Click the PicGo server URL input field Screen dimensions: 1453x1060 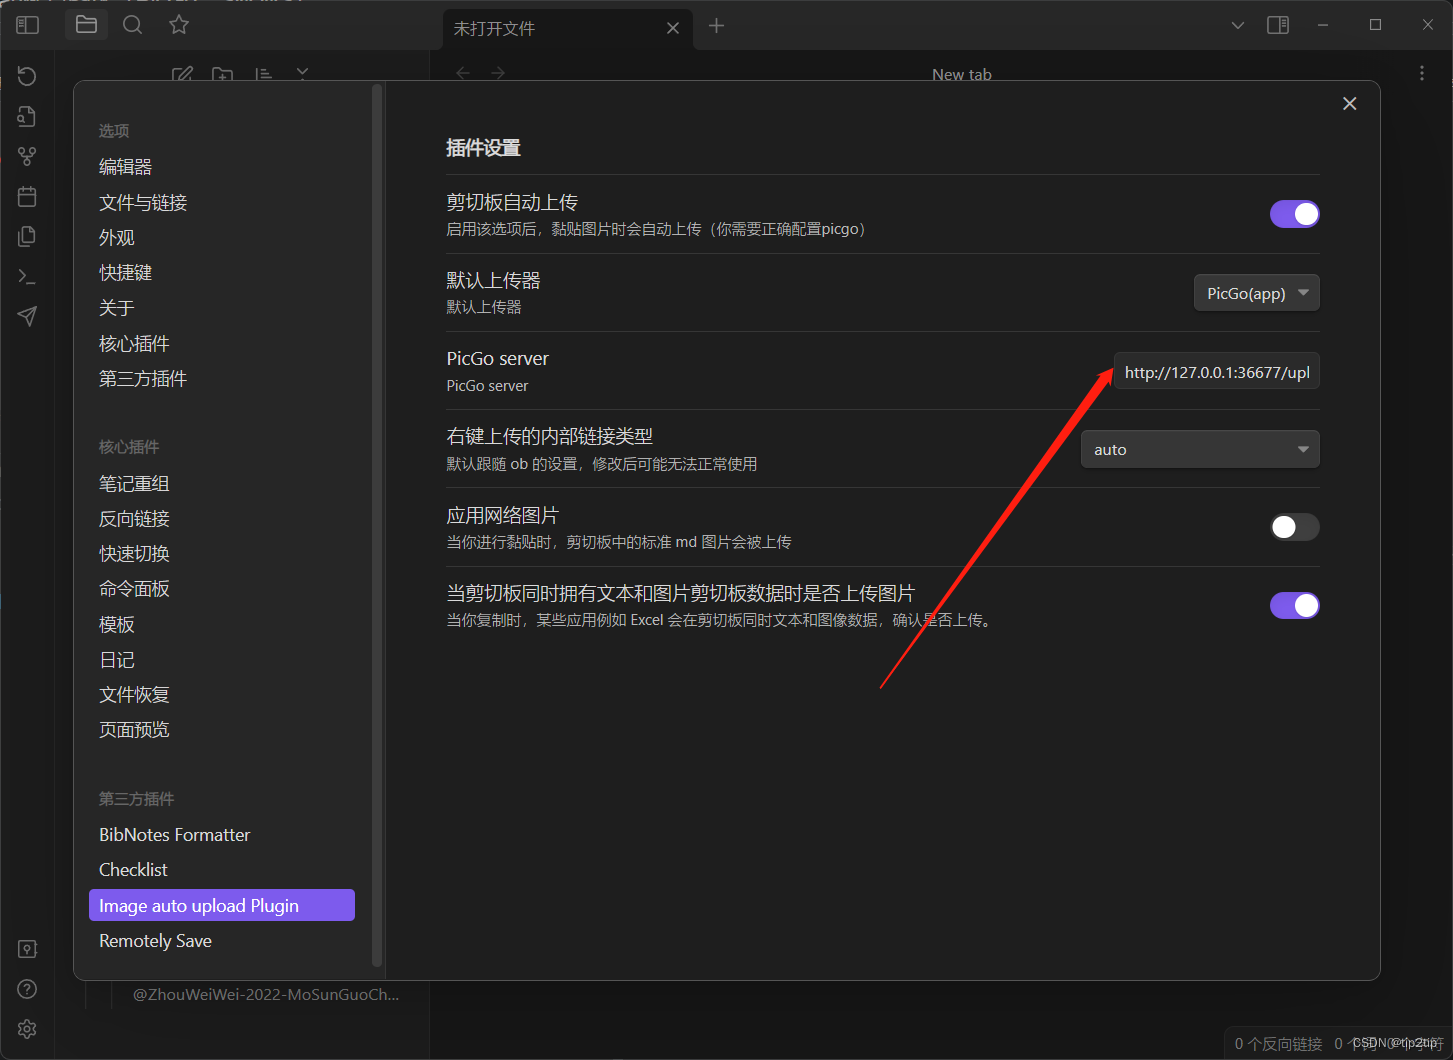pos(1217,371)
